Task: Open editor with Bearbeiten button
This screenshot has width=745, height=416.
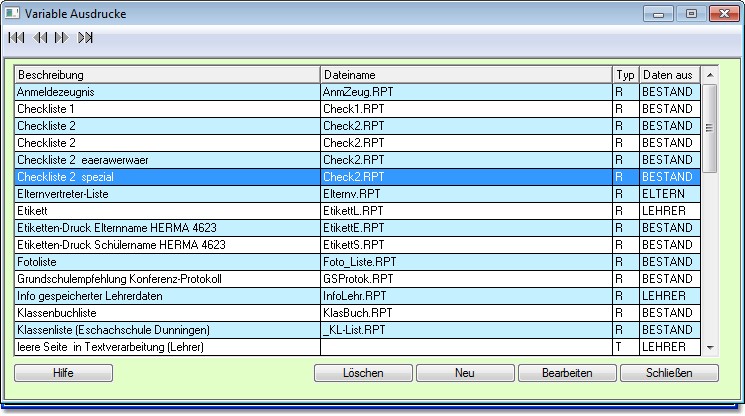Action: coord(567,373)
